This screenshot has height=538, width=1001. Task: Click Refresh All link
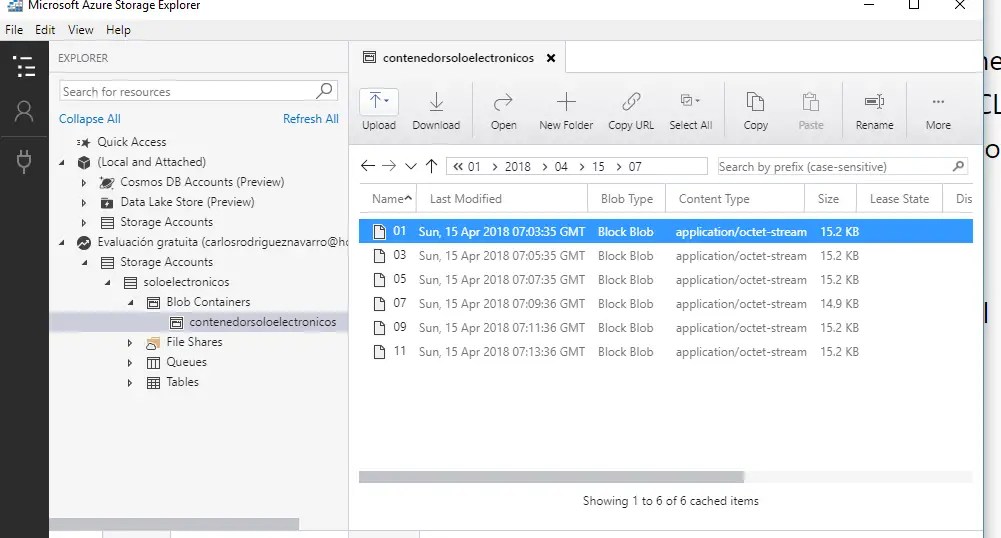(x=310, y=119)
